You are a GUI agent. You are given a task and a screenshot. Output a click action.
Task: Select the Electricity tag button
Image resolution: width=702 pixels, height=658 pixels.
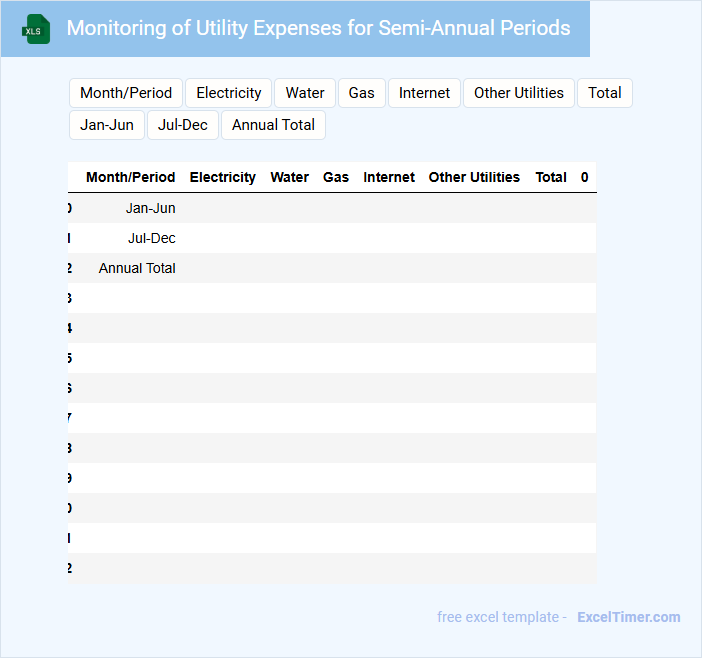point(228,93)
